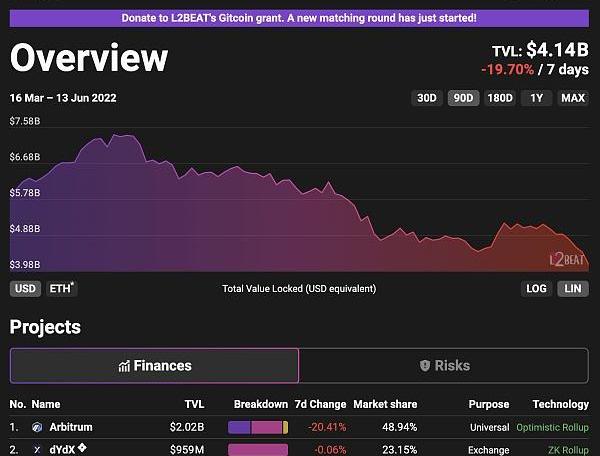
Task: Click dYdX's $959M TVL value
Action: pos(187,450)
